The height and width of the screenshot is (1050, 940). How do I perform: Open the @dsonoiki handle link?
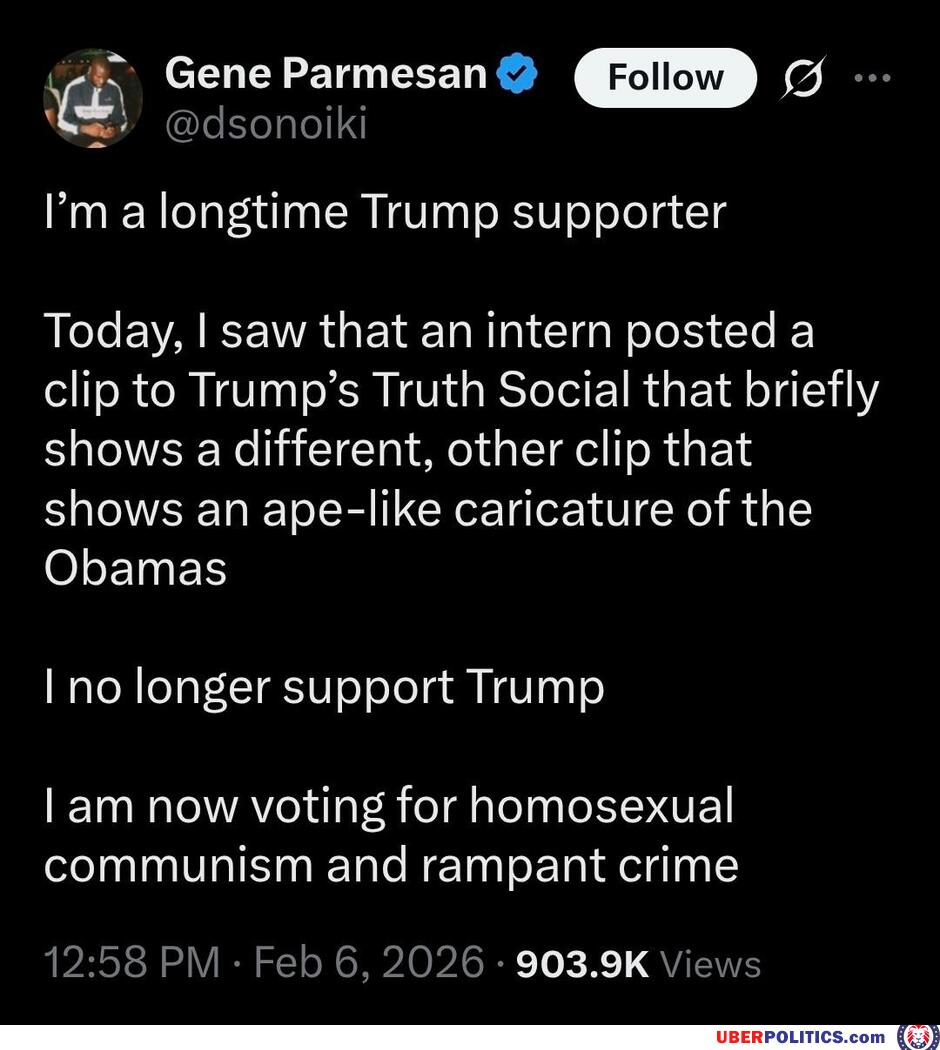[265, 124]
